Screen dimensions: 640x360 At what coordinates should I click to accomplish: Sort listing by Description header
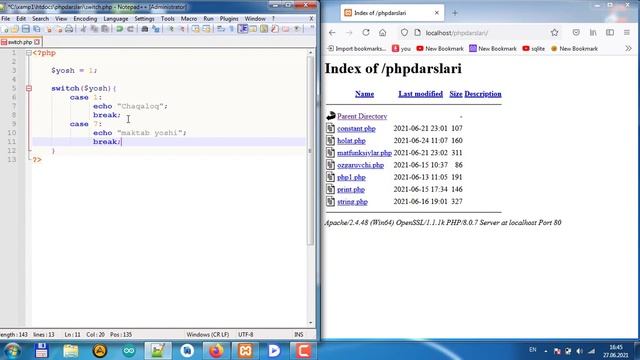click(x=483, y=94)
